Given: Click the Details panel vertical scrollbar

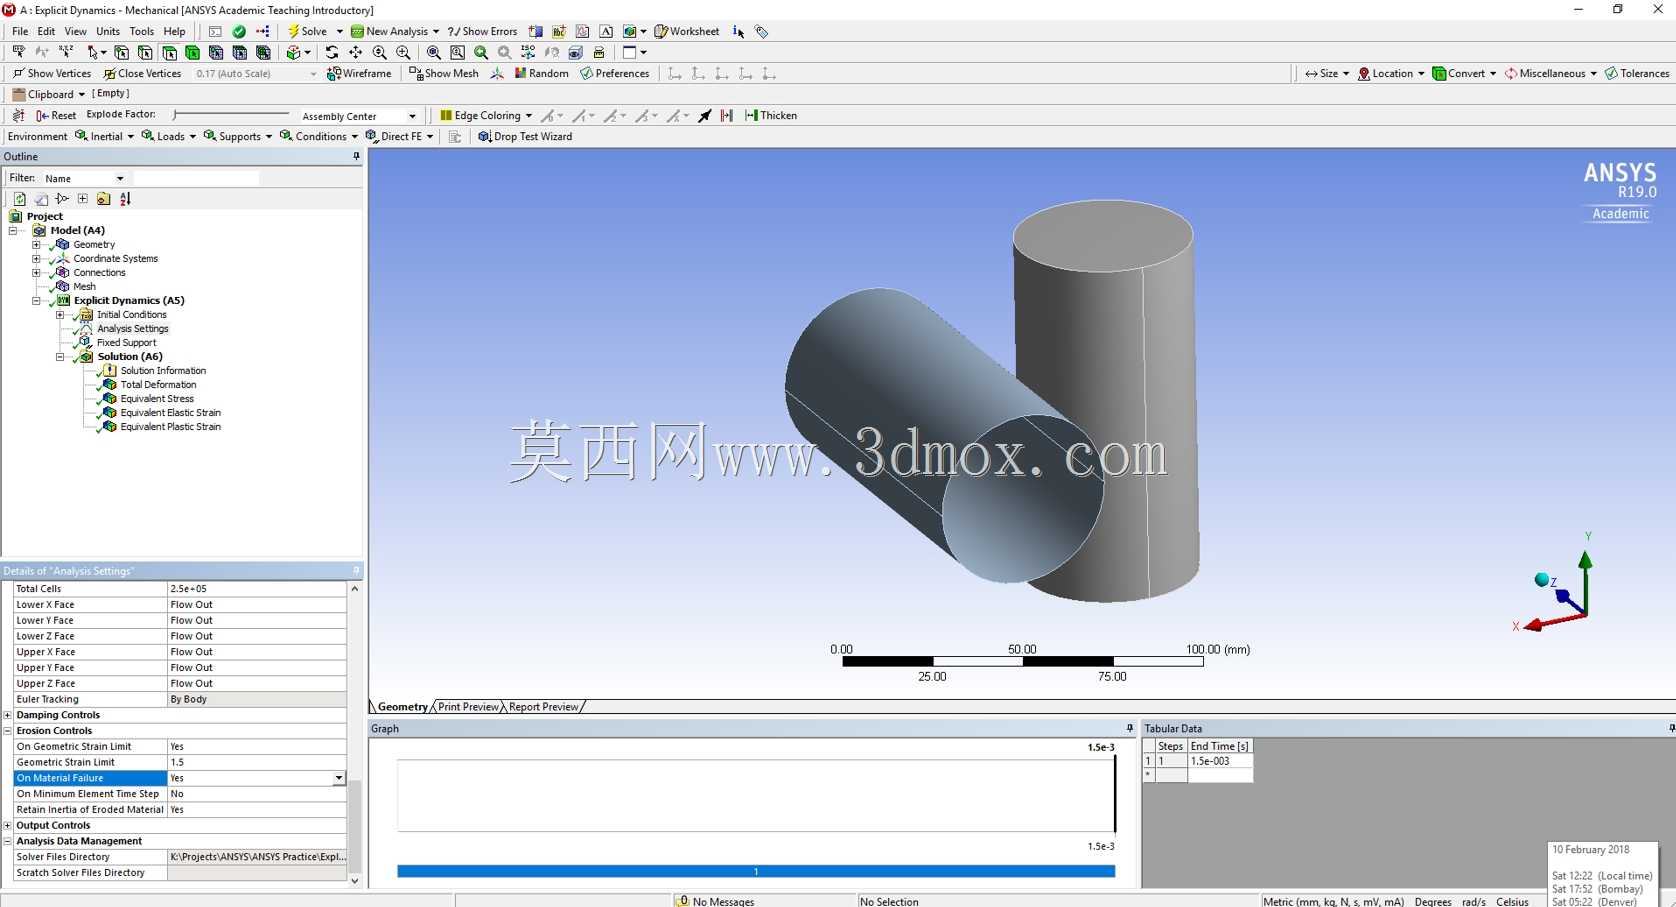Looking at the screenshot, I should tap(354, 735).
